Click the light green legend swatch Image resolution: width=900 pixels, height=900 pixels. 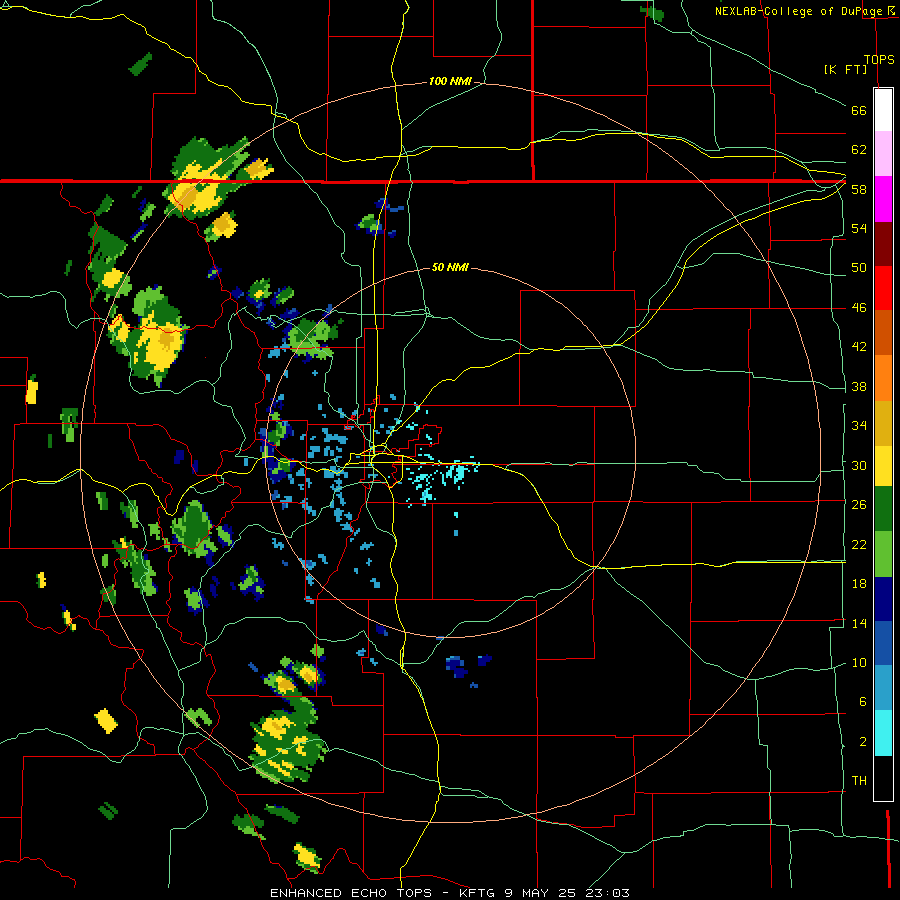click(883, 554)
